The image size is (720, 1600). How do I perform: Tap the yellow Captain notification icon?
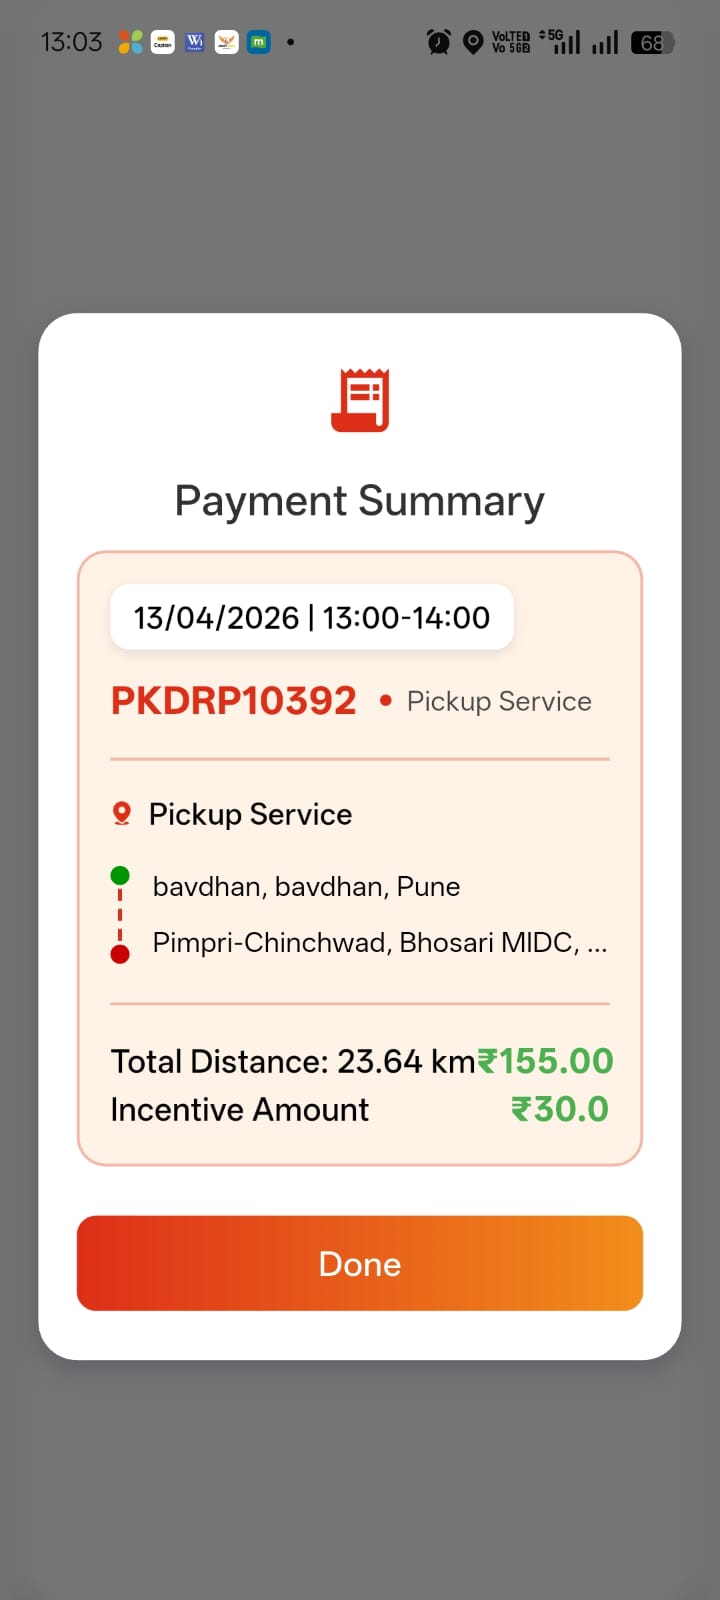162,42
